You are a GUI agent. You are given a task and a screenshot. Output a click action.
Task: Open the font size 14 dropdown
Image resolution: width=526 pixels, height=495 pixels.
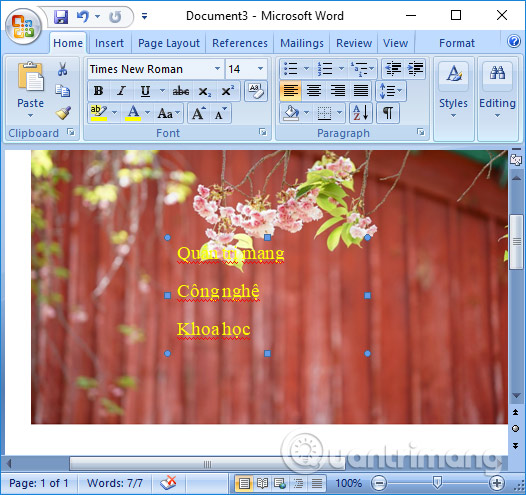point(260,69)
